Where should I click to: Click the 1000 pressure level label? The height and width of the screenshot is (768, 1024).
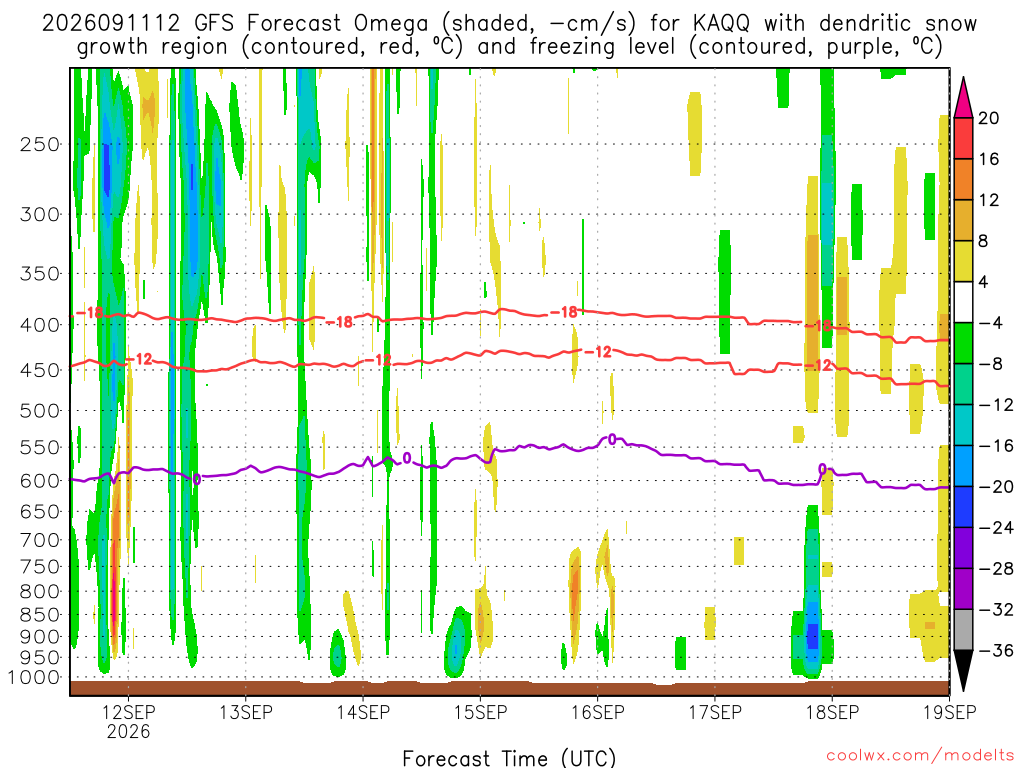(35, 678)
